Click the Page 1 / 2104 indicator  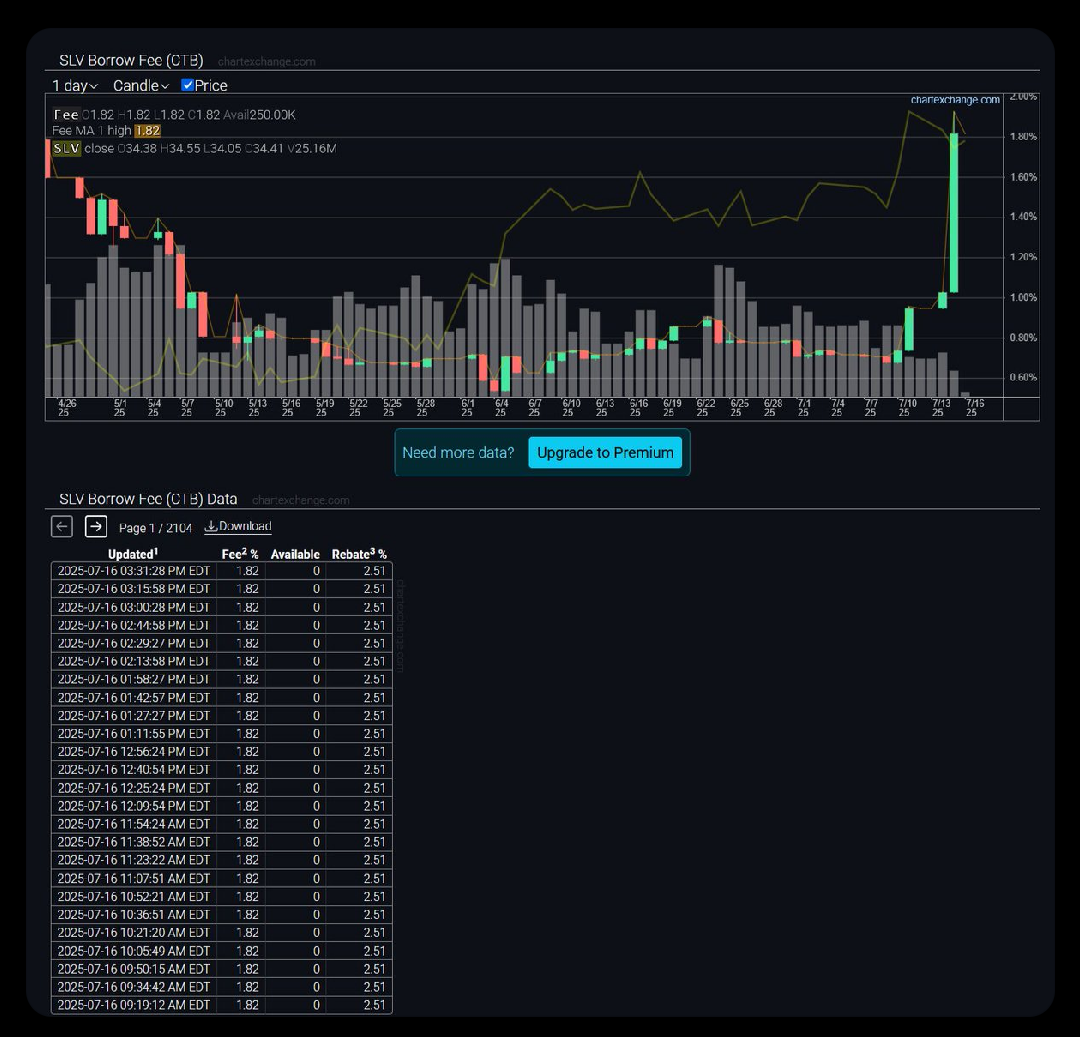coord(155,527)
